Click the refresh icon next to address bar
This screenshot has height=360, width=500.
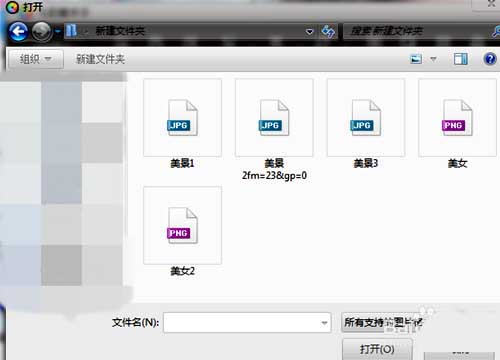(x=328, y=32)
